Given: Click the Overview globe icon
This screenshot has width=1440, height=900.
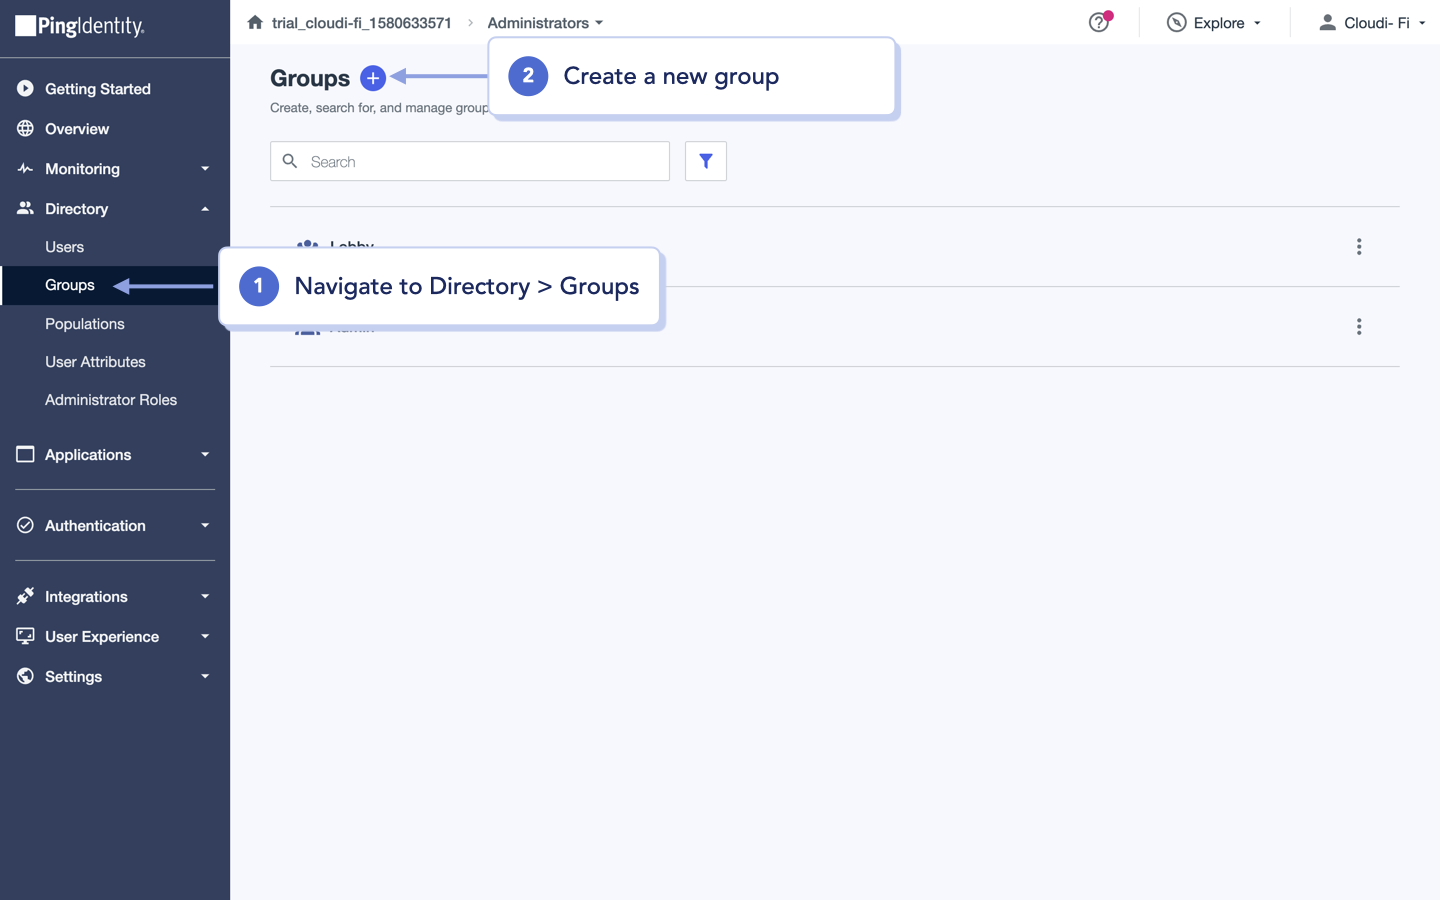Looking at the screenshot, I should (25, 128).
